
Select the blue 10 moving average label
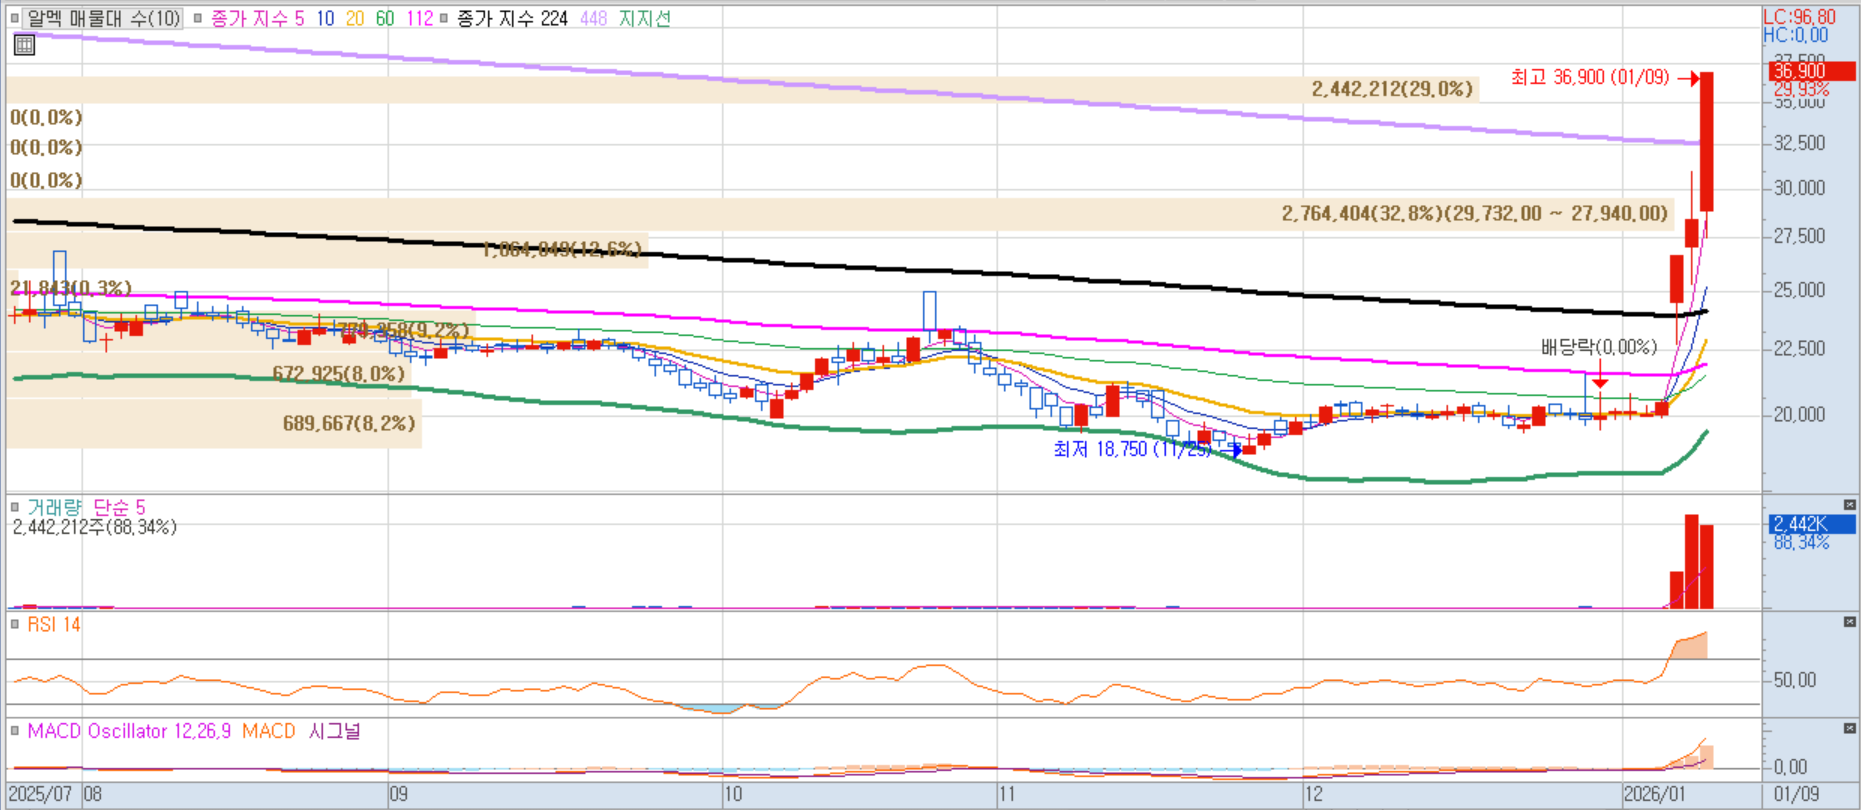tap(325, 18)
